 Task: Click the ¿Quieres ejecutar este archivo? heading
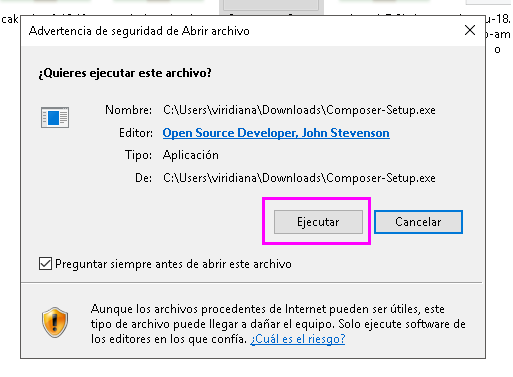pyautogui.click(x=125, y=73)
